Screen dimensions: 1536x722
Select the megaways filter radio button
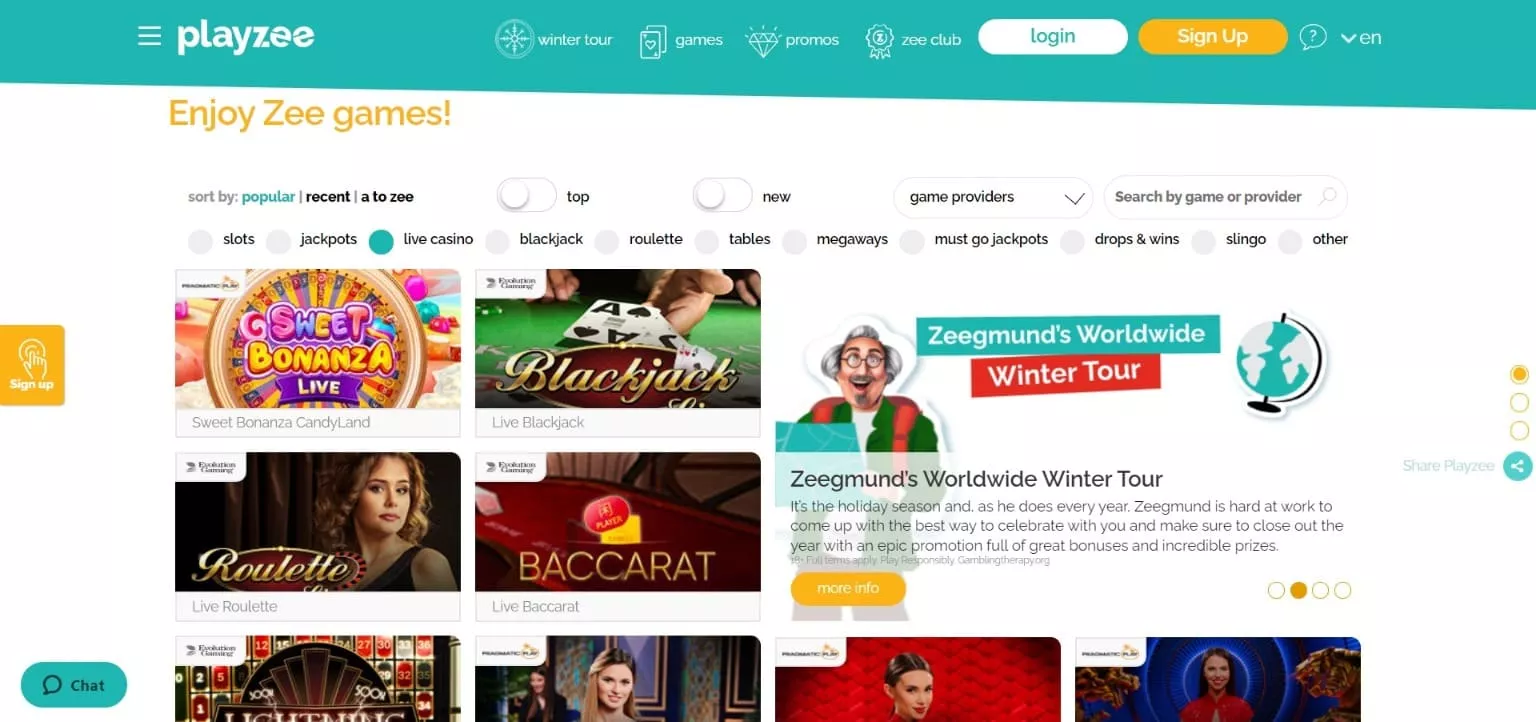pos(795,241)
